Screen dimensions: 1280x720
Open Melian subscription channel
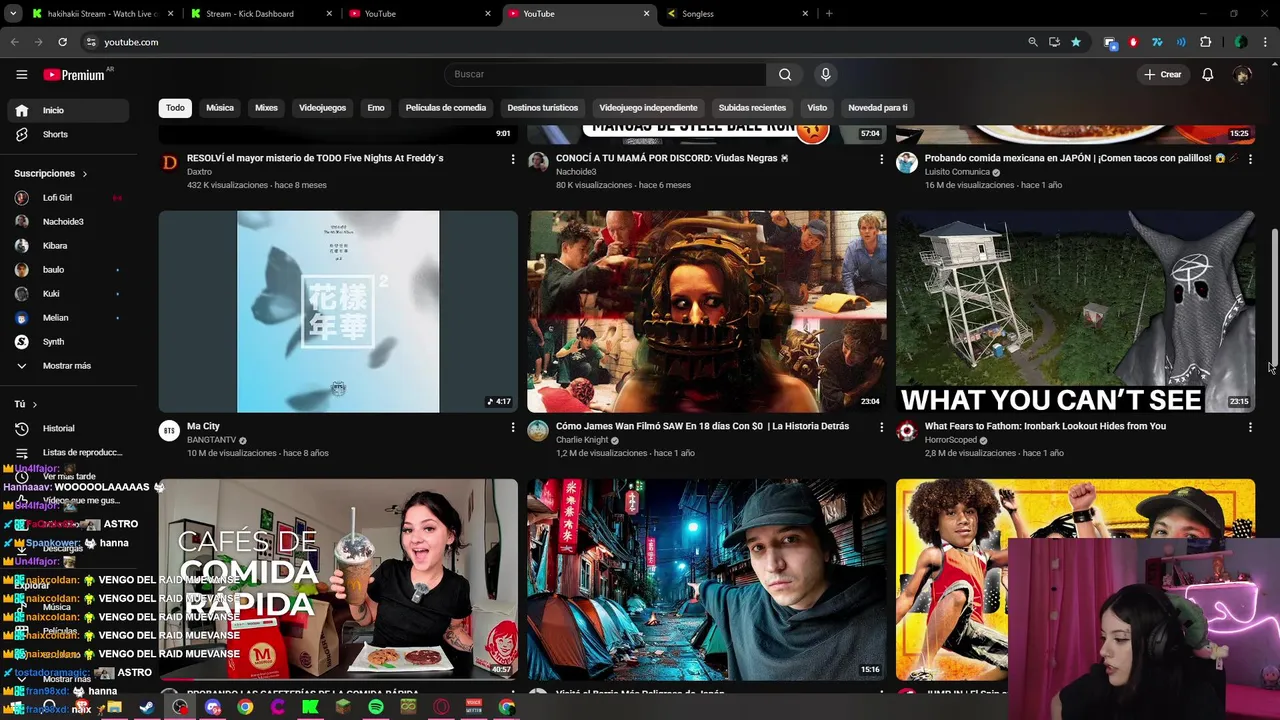click(x=68, y=317)
